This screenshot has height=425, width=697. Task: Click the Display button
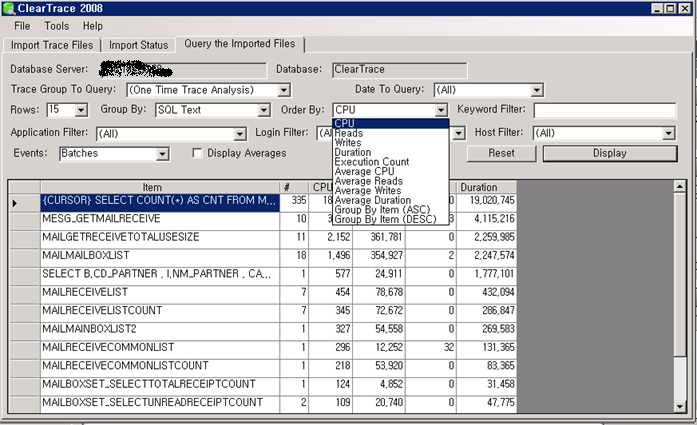point(610,153)
